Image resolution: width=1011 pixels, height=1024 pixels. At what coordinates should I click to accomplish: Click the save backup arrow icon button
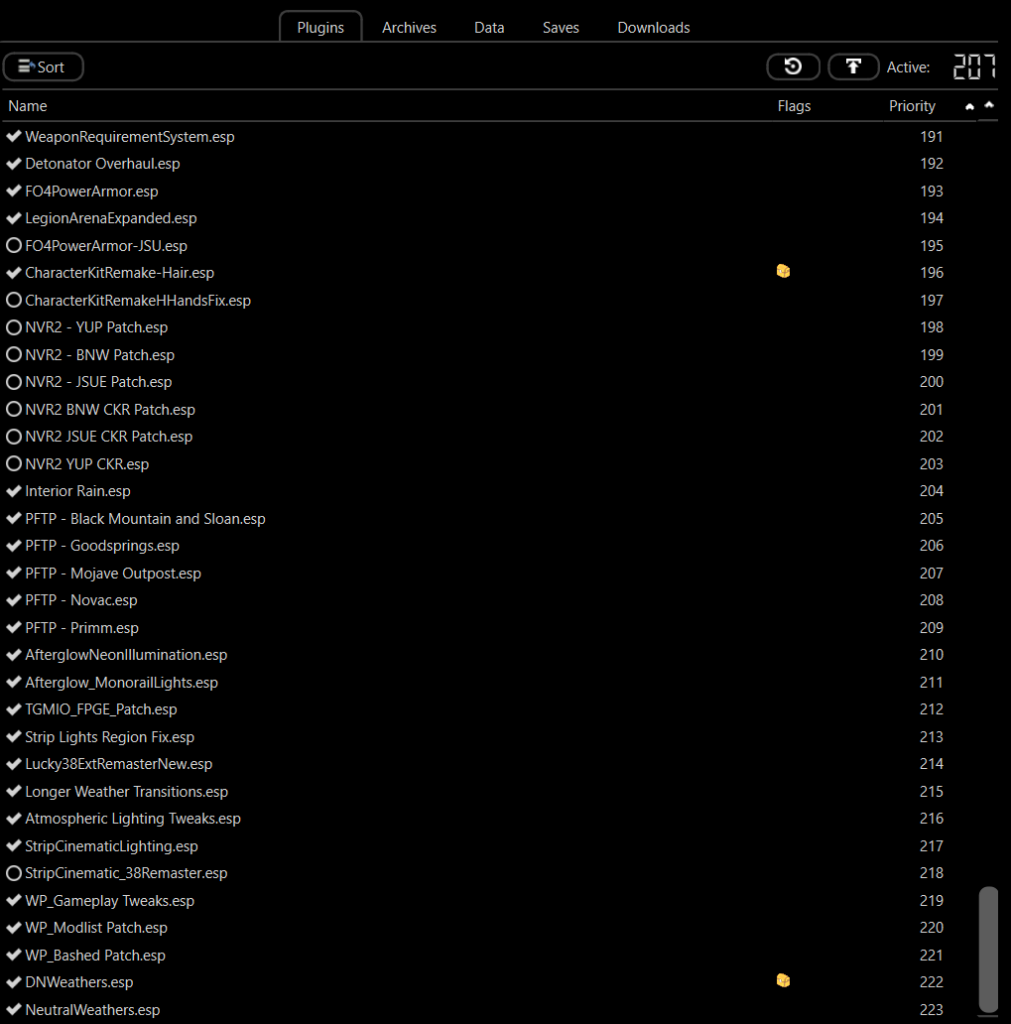[853, 67]
